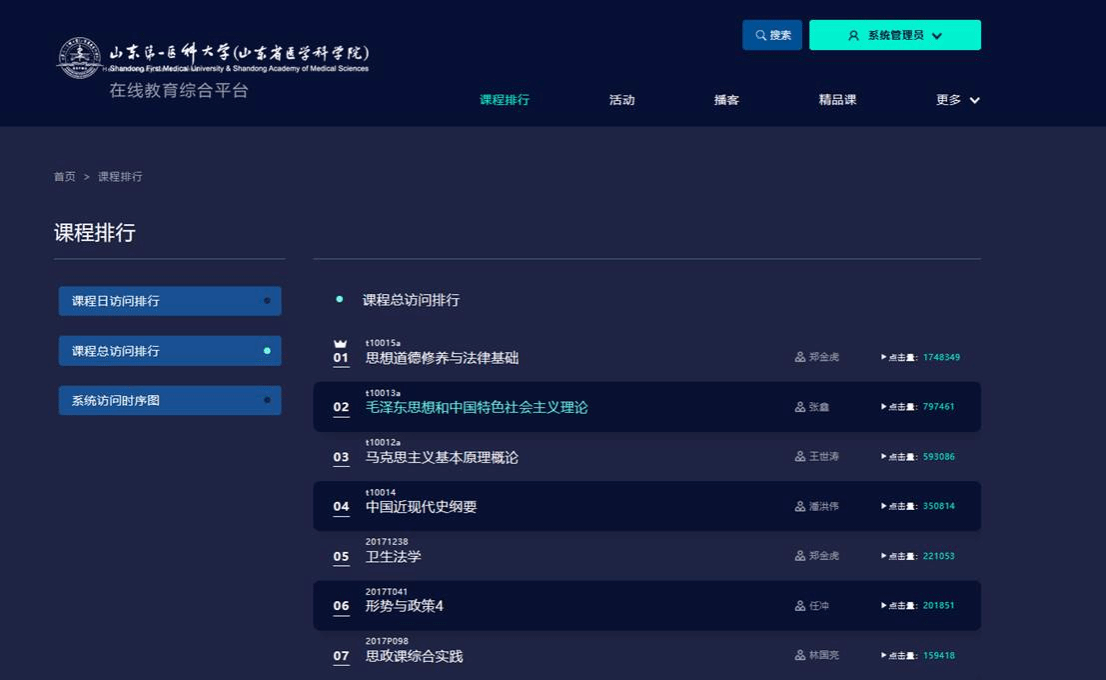Open course 毛泽东思想和中国特色社会主义理论

point(476,408)
